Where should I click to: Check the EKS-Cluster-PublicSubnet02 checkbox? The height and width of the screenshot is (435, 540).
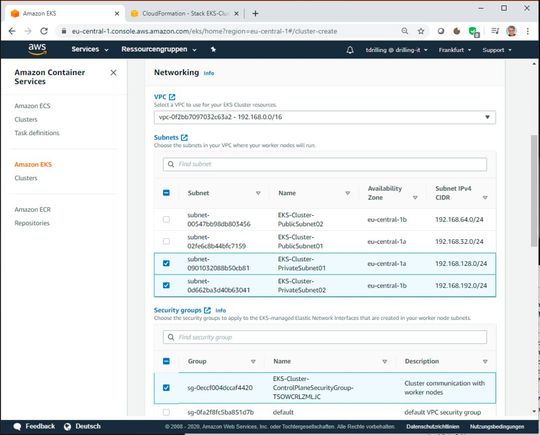coord(166,219)
